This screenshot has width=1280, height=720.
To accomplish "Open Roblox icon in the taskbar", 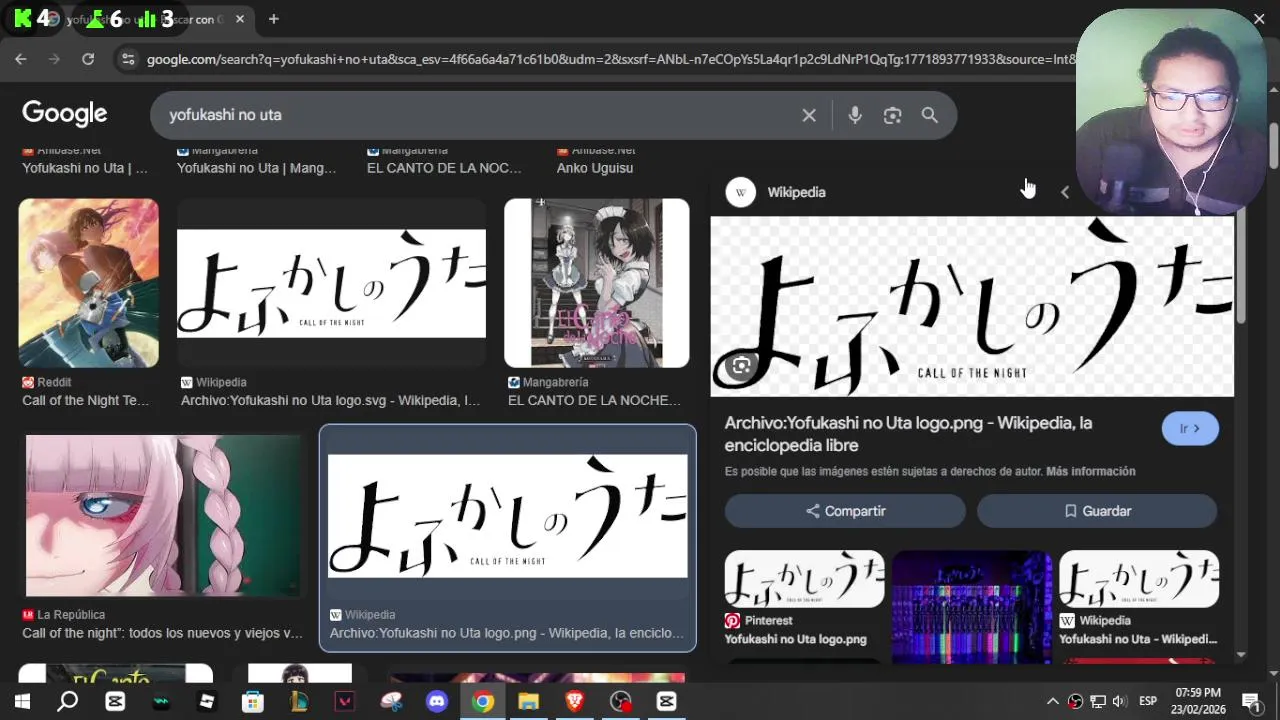I will [x=207, y=702].
